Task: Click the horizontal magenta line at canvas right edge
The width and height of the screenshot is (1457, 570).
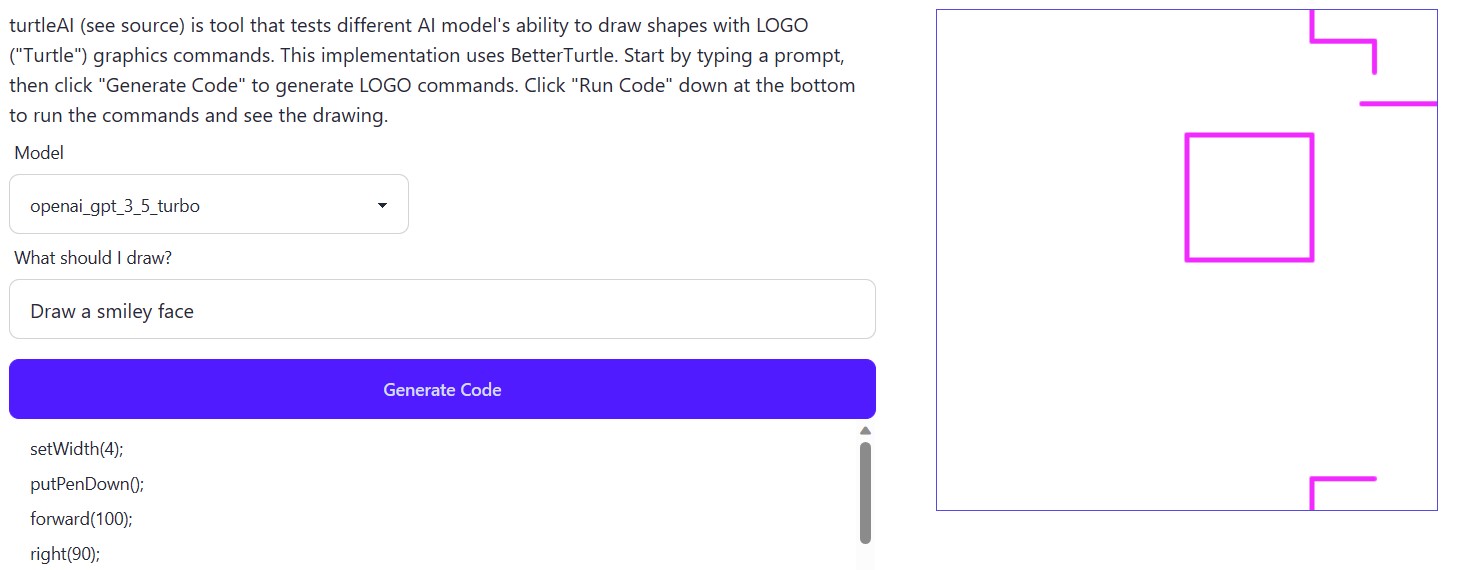Action: coord(1398,103)
